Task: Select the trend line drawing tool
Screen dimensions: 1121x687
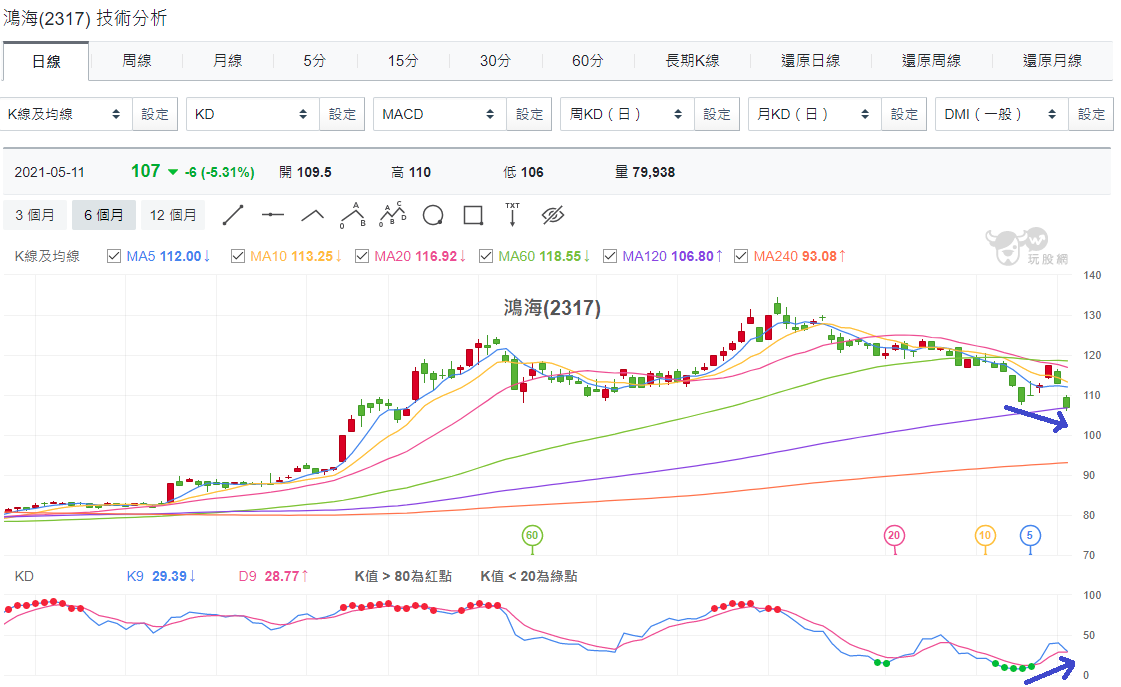Action: point(233,214)
